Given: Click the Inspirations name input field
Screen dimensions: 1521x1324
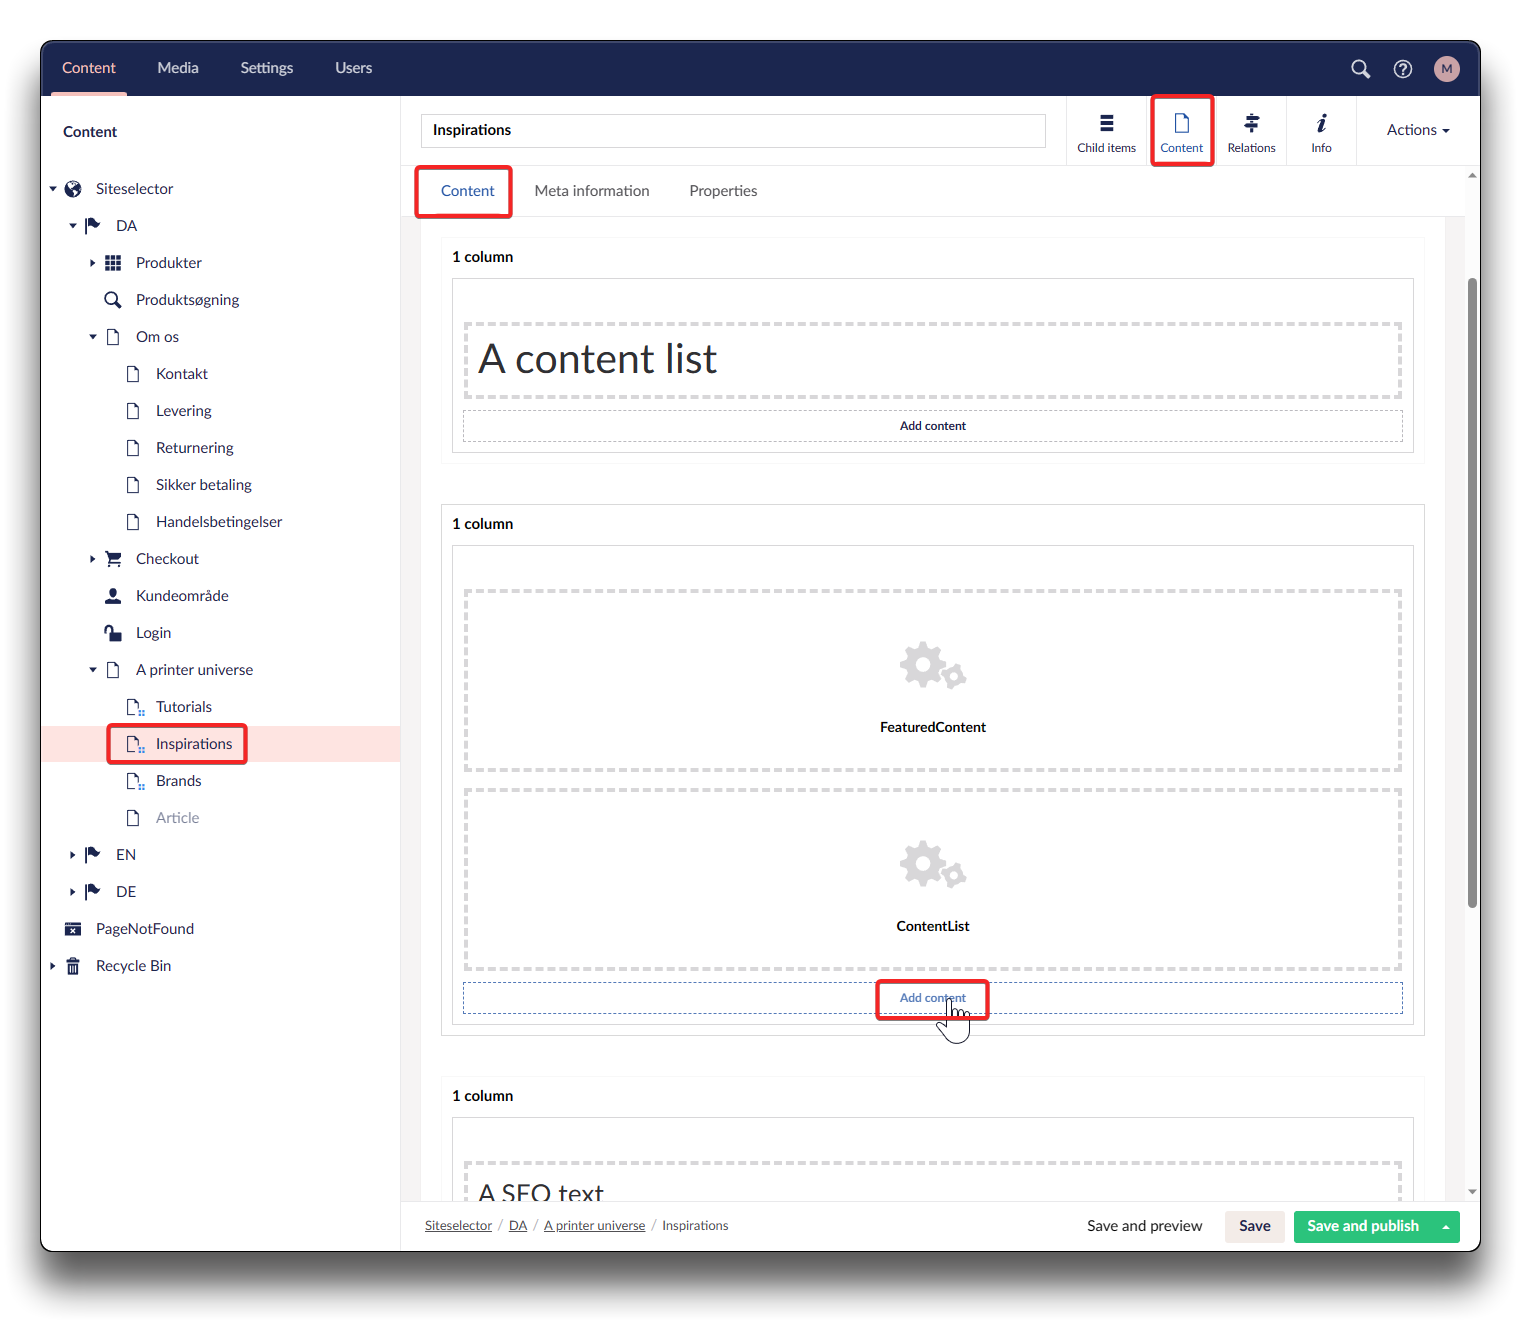Looking at the screenshot, I should [x=733, y=131].
